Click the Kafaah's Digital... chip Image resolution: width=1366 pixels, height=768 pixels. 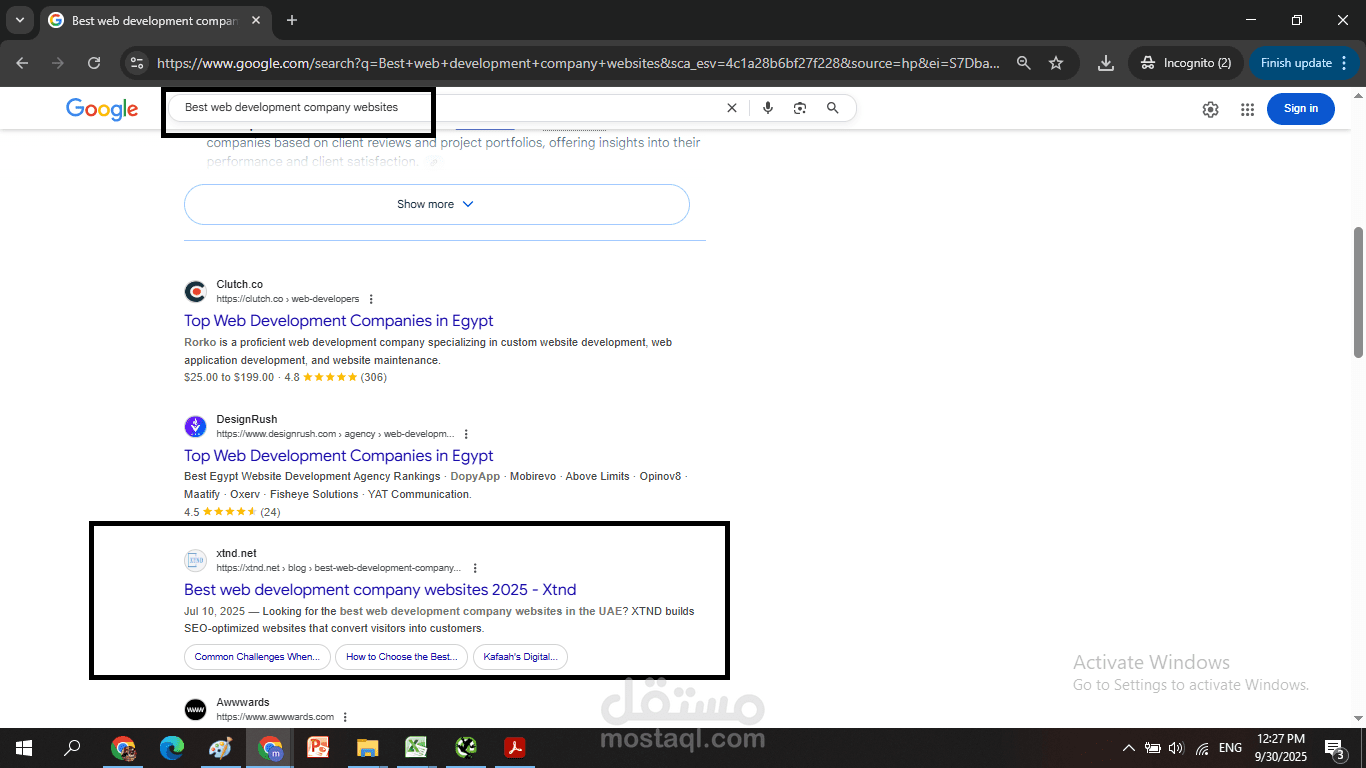(520, 657)
